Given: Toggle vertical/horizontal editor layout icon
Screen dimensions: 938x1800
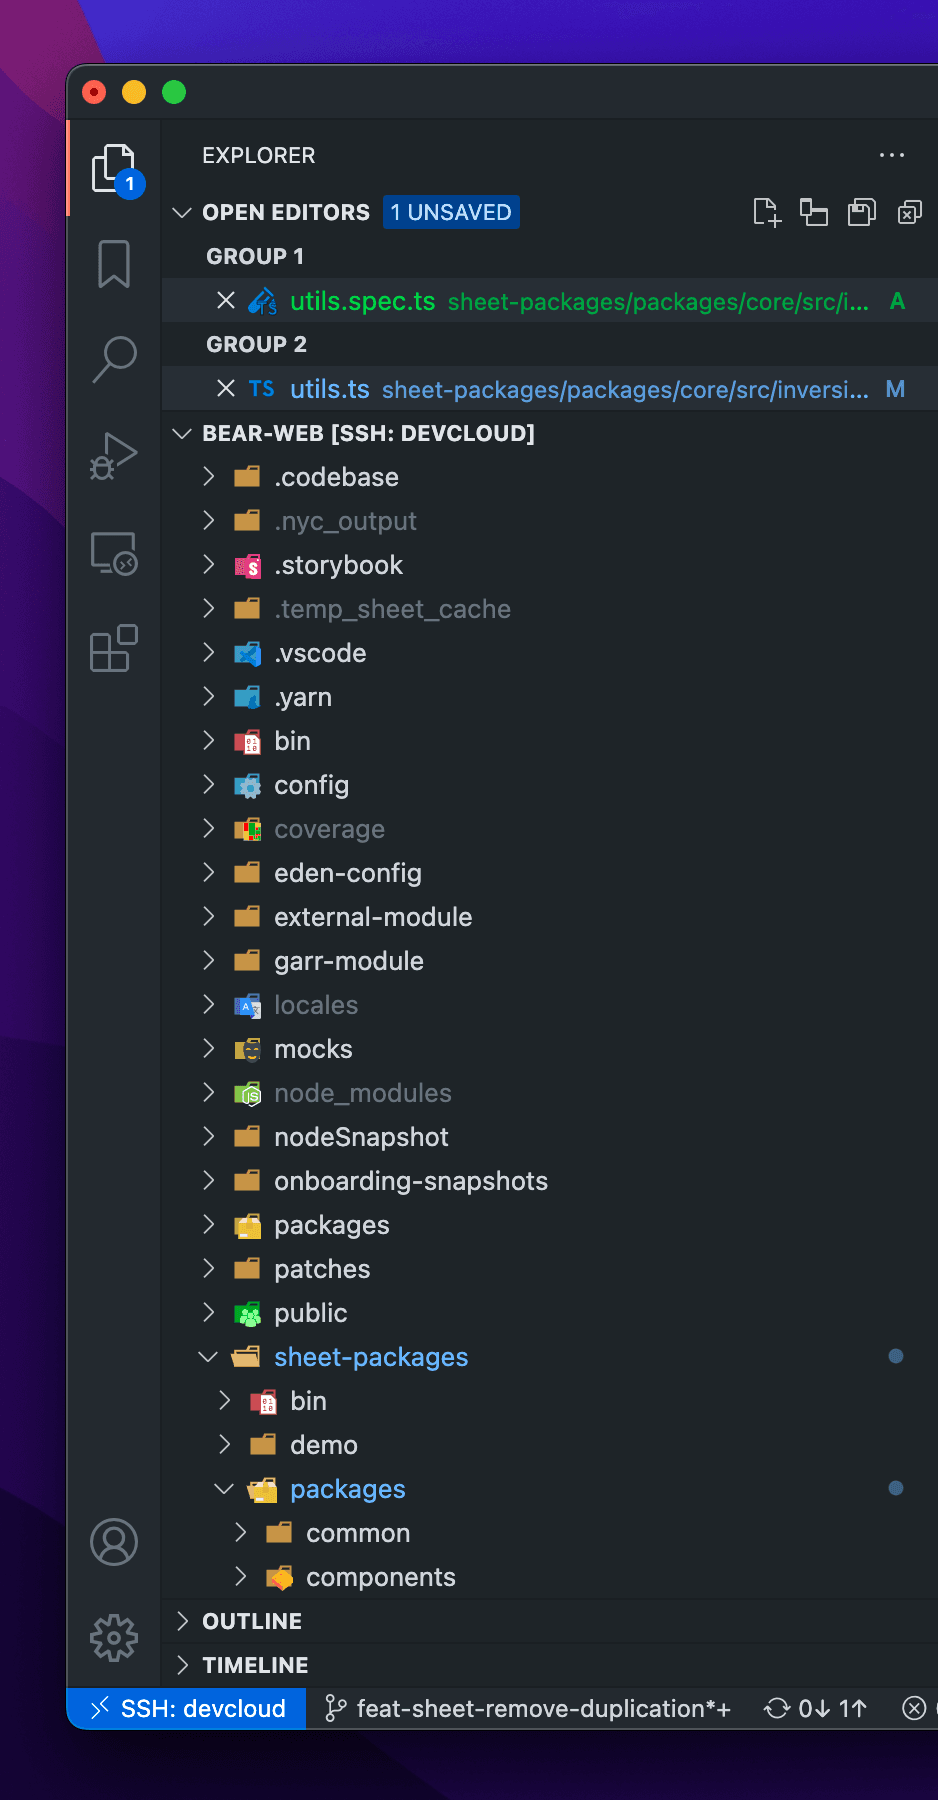Looking at the screenshot, I should (x=813, y=212).
